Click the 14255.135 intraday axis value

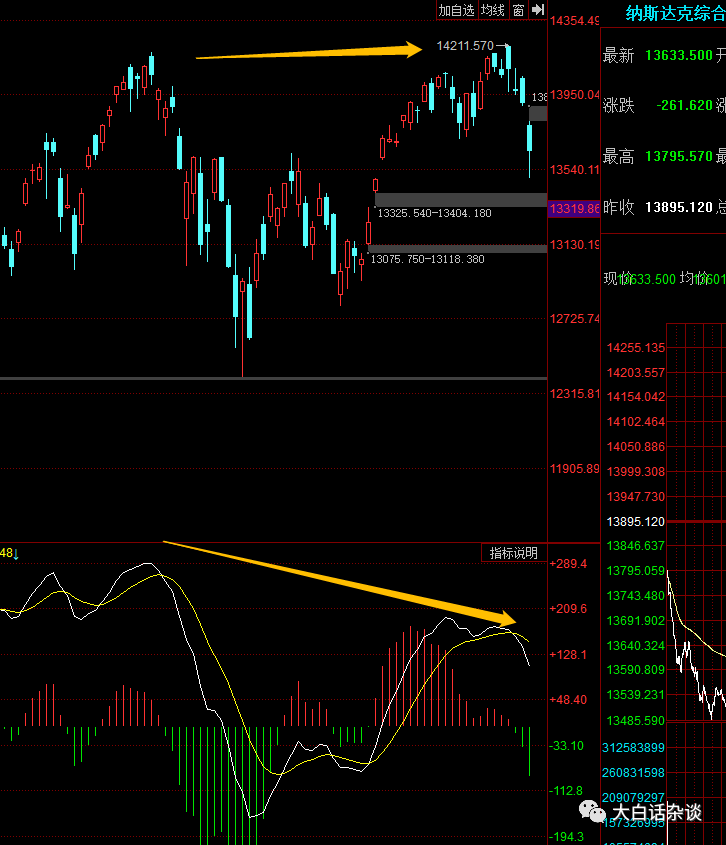[x=636, y=348]
